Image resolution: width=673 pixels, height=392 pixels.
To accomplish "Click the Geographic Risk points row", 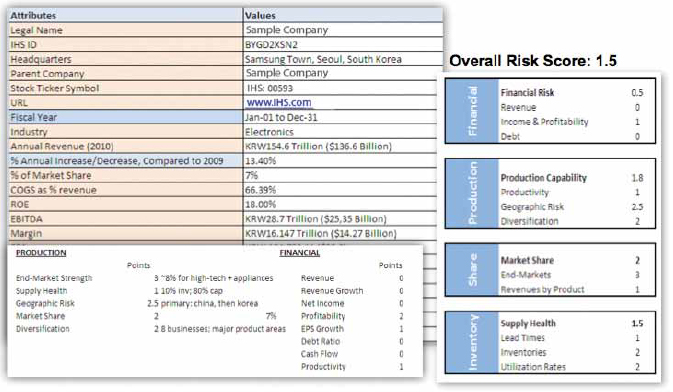I will 137,304.
